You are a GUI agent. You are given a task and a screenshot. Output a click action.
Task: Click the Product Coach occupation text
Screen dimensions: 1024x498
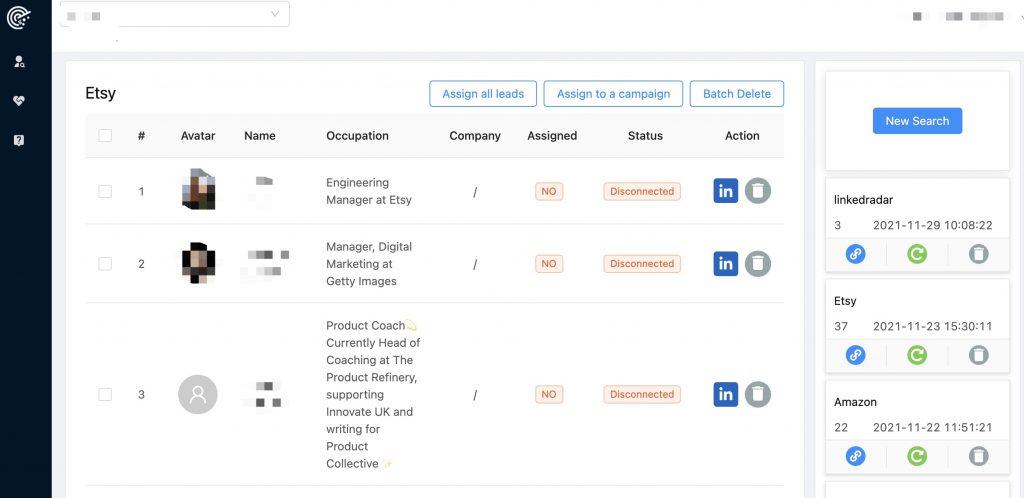click(373, 394)
